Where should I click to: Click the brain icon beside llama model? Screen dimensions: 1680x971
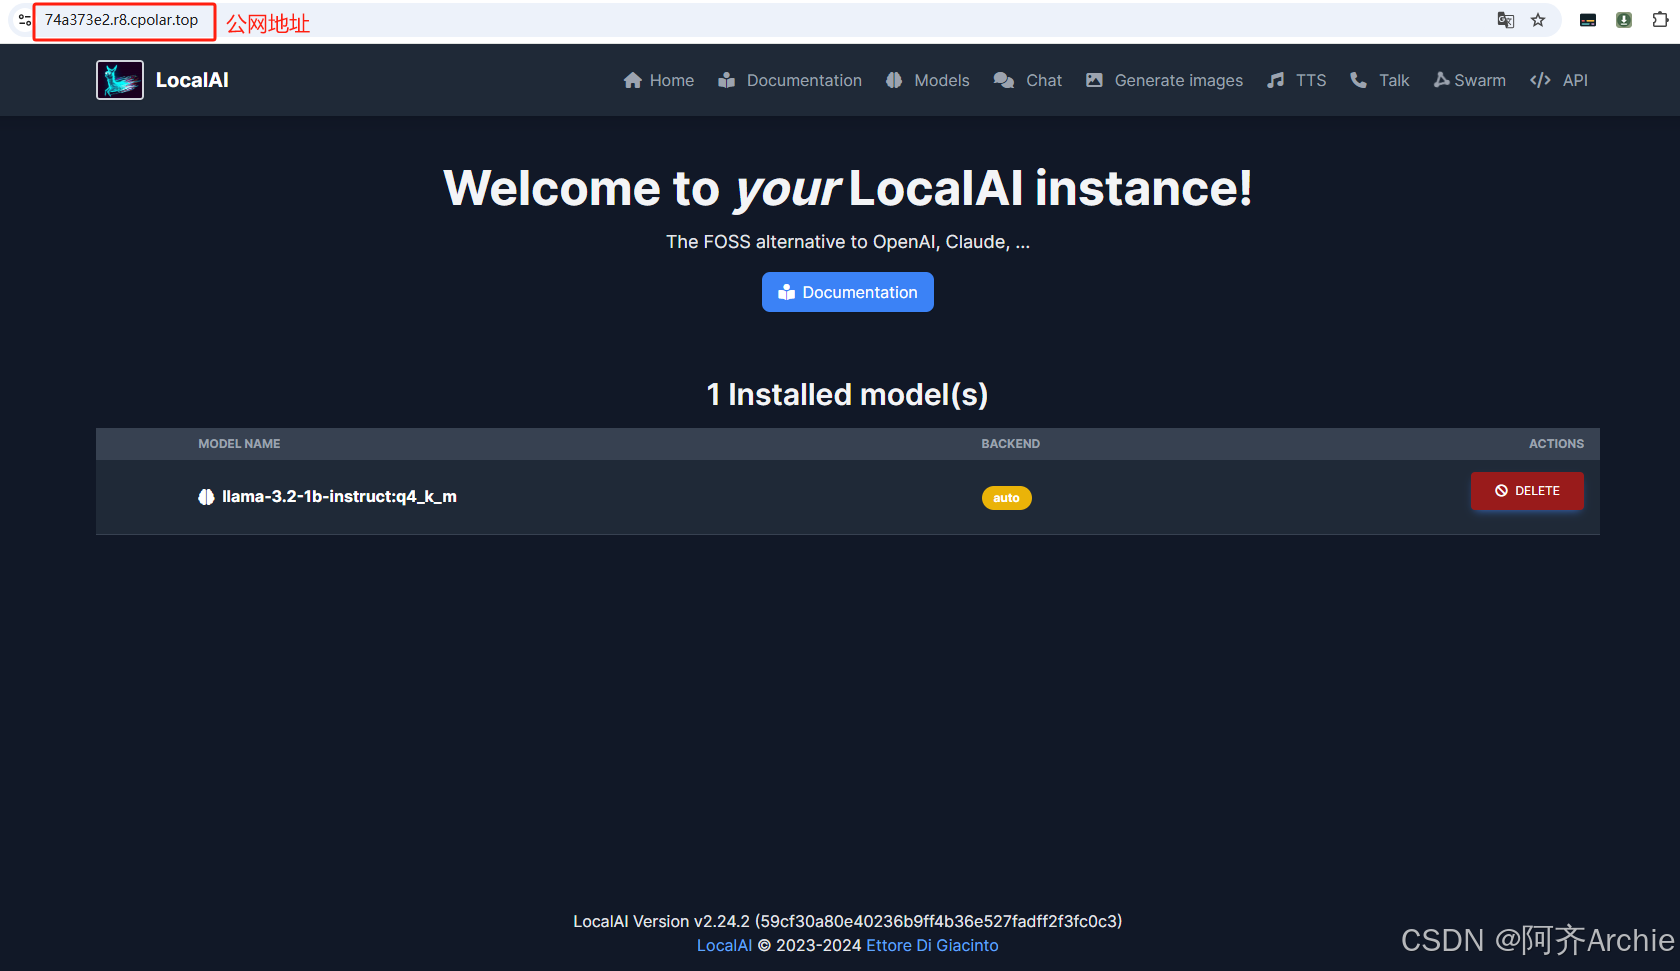coord(206,497)
